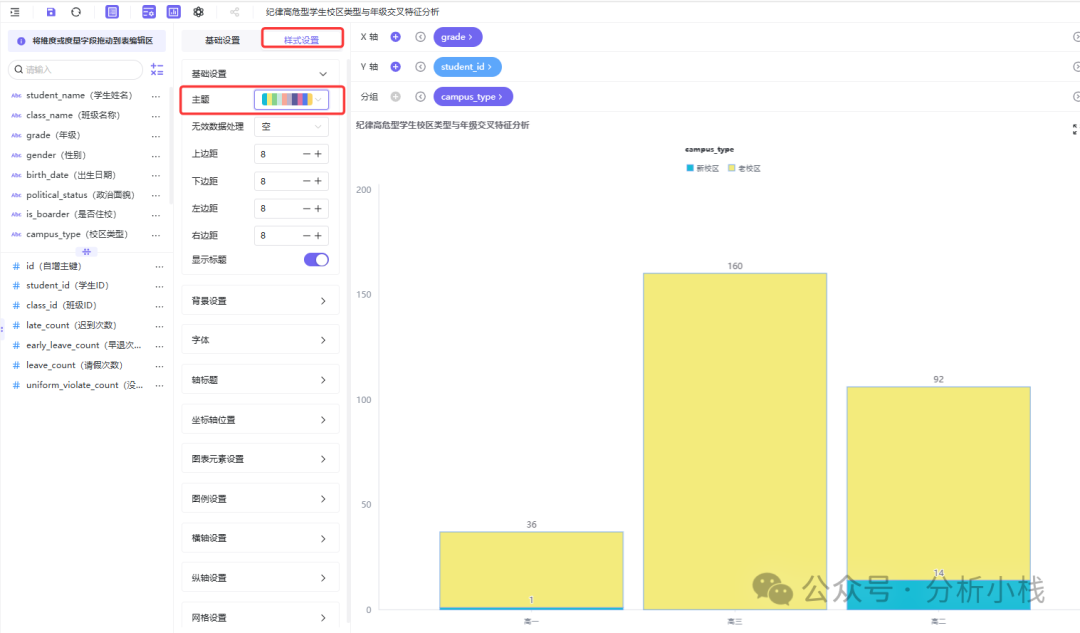Switch to the 样式设置 tab

click(x=302, y=40)
